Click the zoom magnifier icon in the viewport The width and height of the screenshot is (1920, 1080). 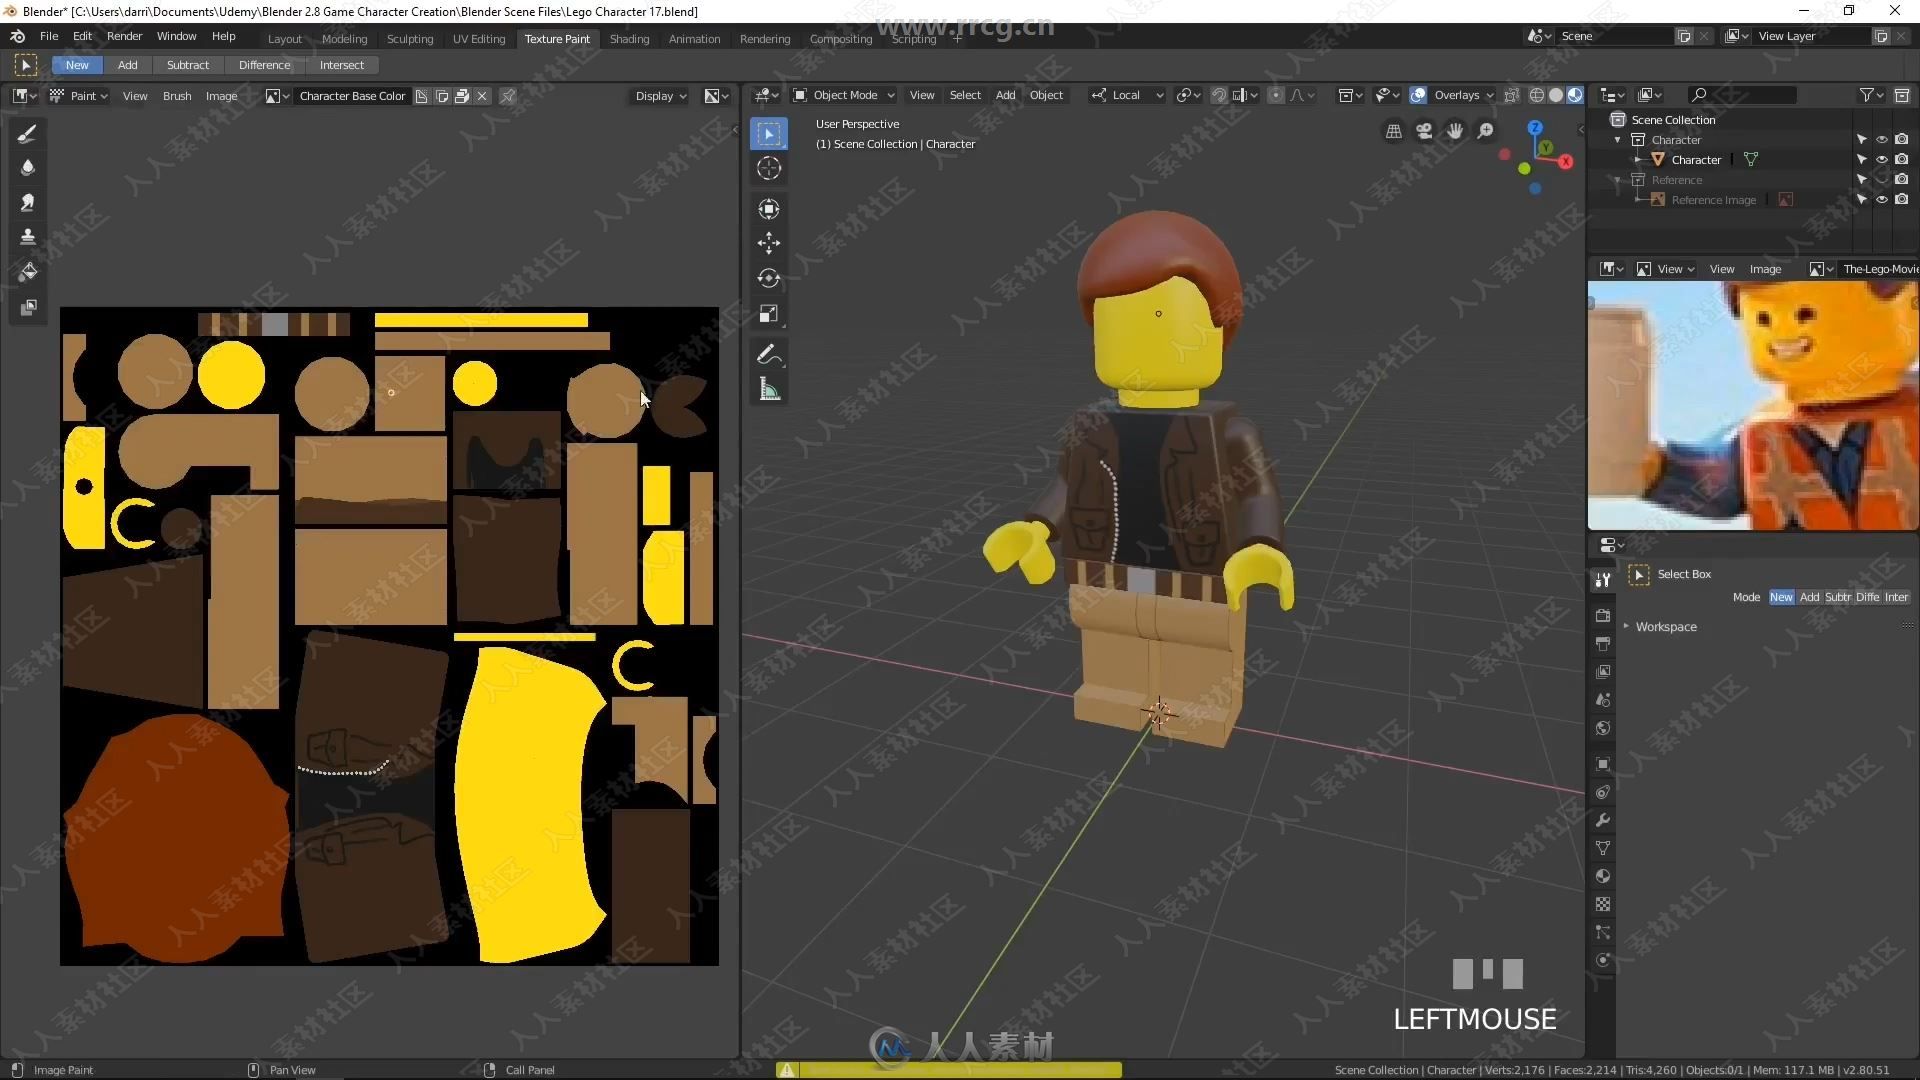1486,131
